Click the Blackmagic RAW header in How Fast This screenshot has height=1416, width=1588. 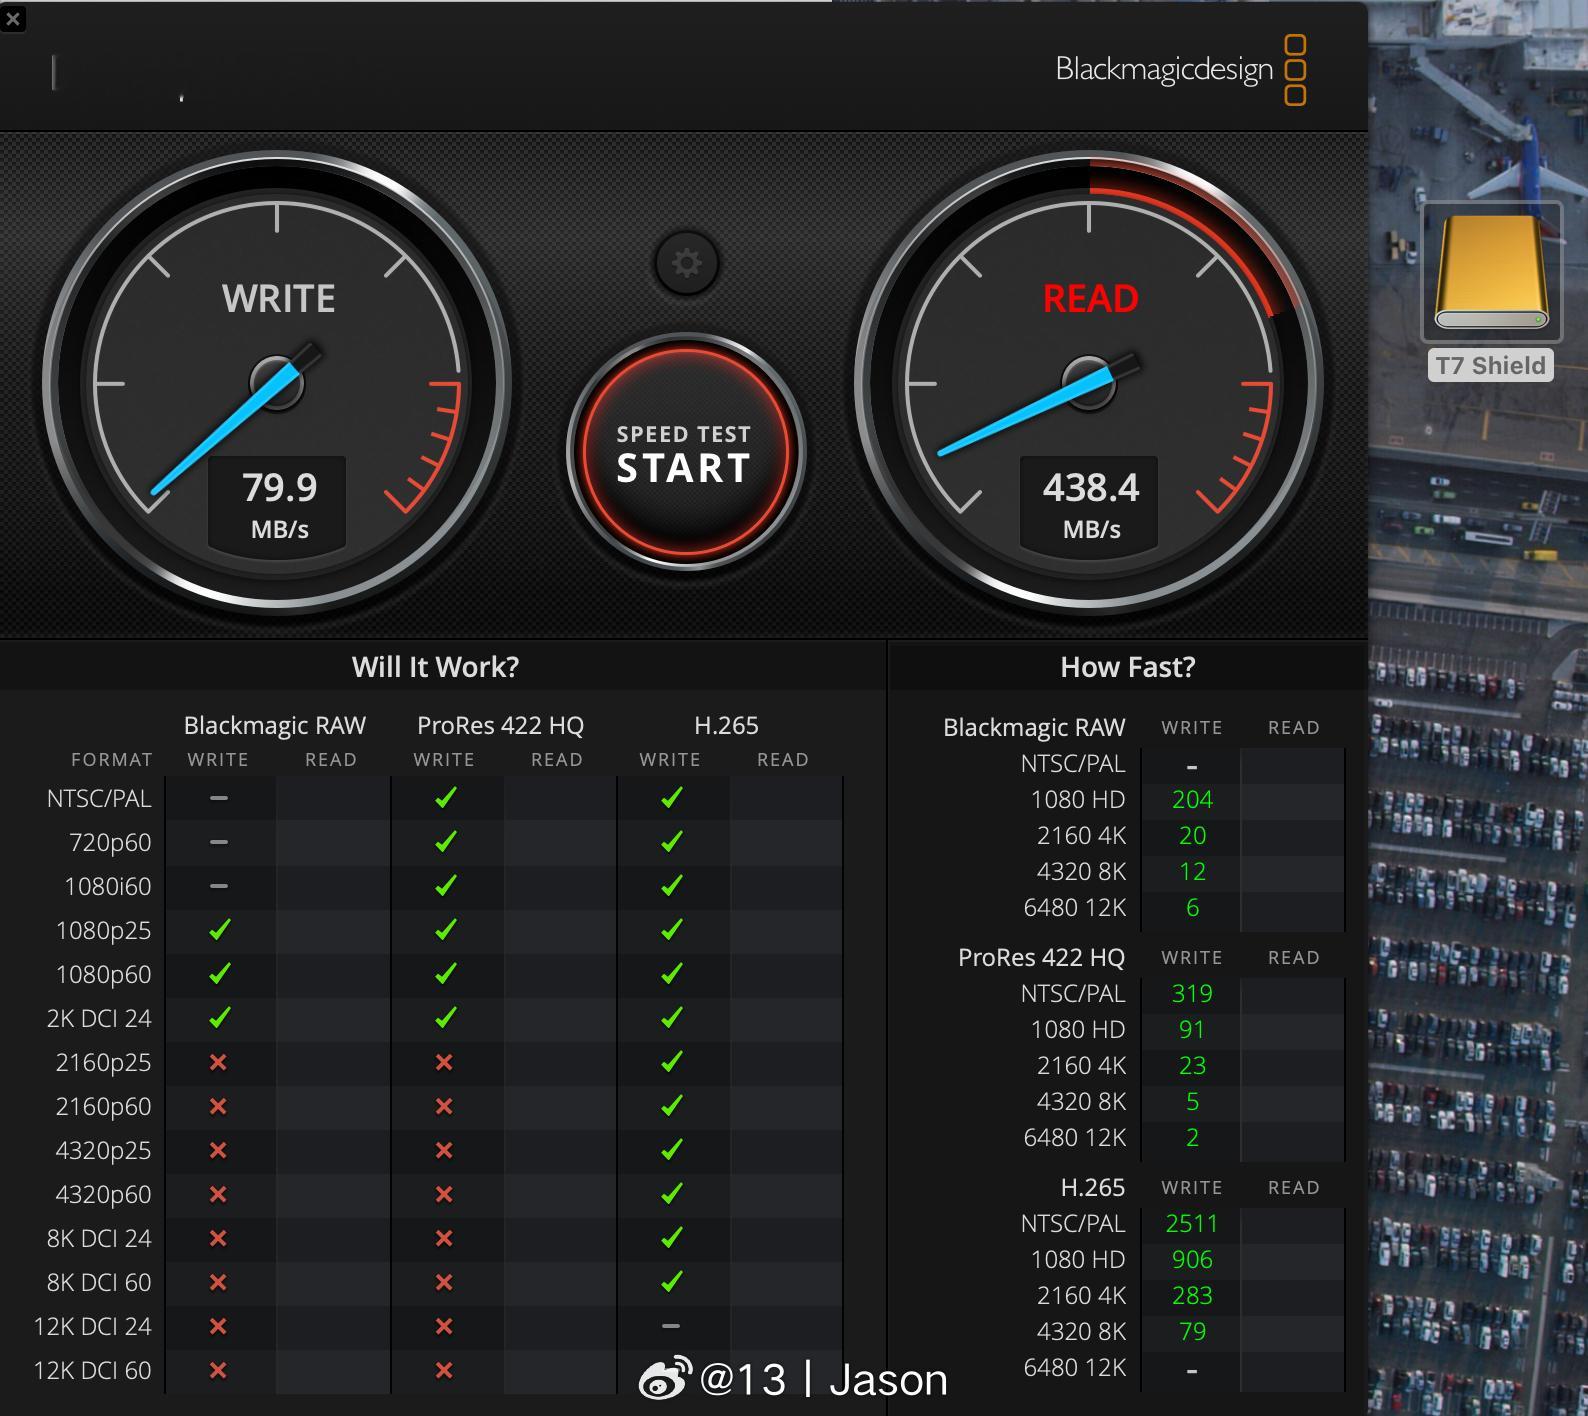point(1034,727)
